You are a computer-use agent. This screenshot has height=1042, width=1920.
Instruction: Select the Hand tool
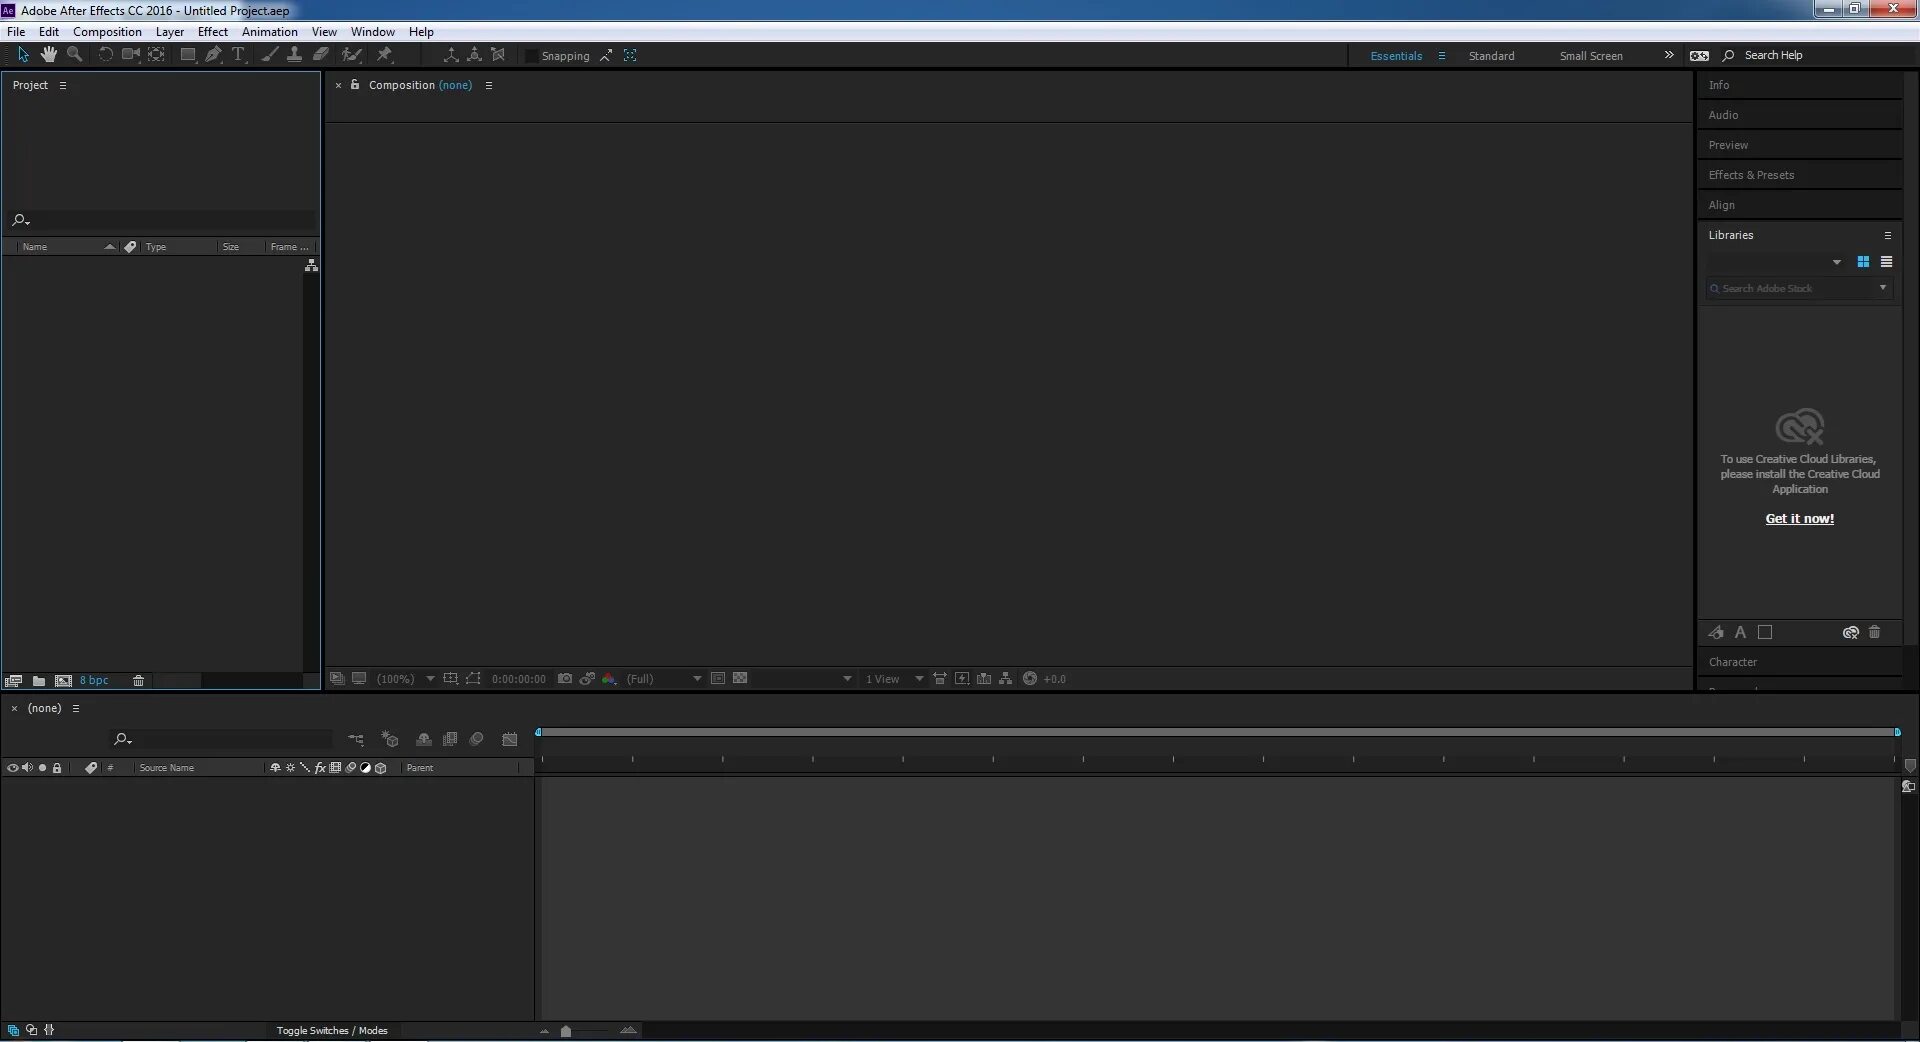[x=48, y=55]
